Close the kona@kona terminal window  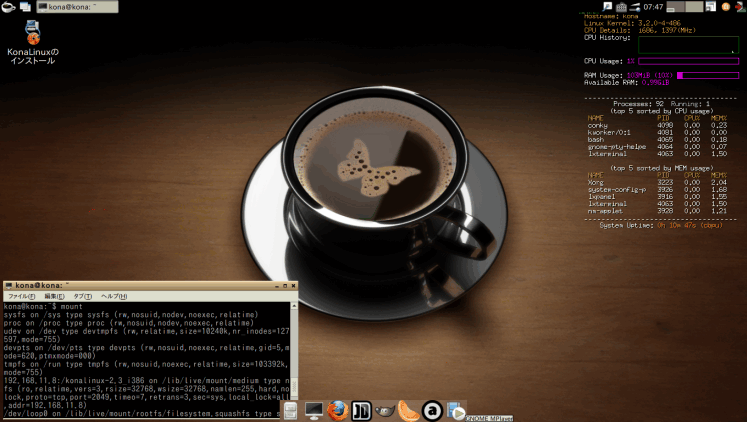click(x=293, y=286)
